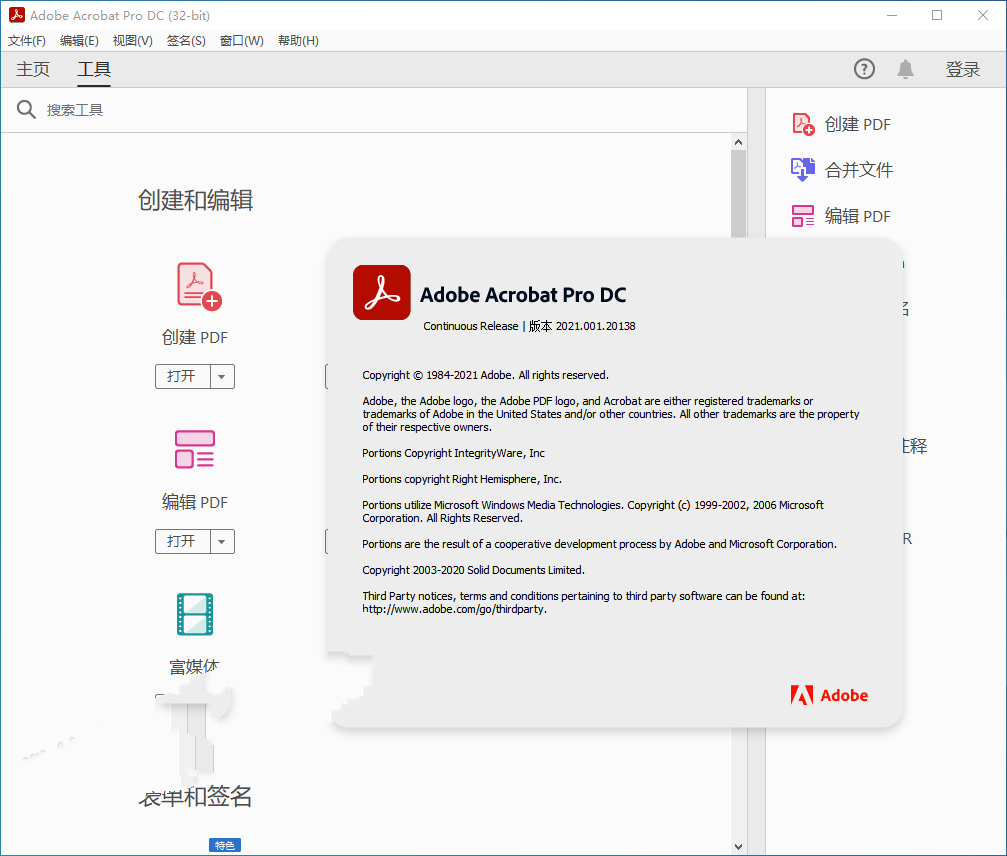Switch to the 主页 tab
Viewport: 1007px width, 856px height.
pos(33,69)
